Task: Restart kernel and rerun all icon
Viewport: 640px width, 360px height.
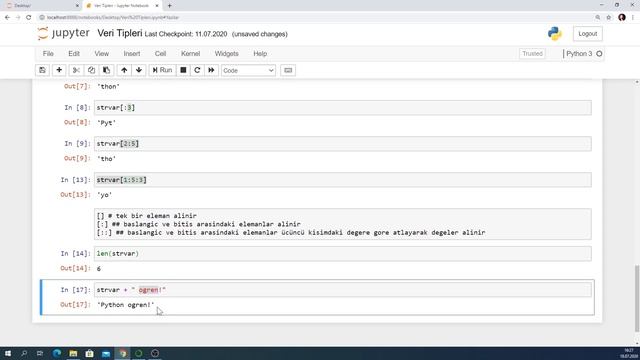Action: tap(211, 70)
